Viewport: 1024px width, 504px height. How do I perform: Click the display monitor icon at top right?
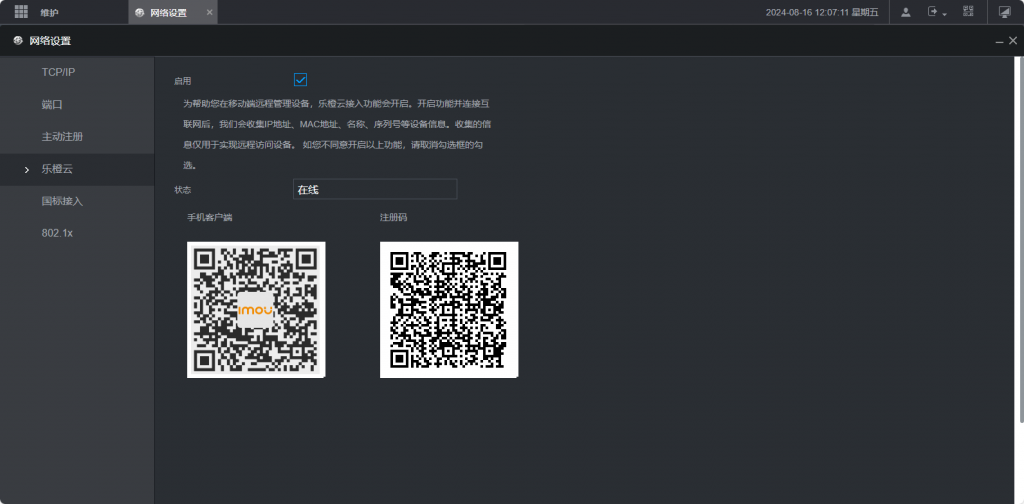point(1004,12)
